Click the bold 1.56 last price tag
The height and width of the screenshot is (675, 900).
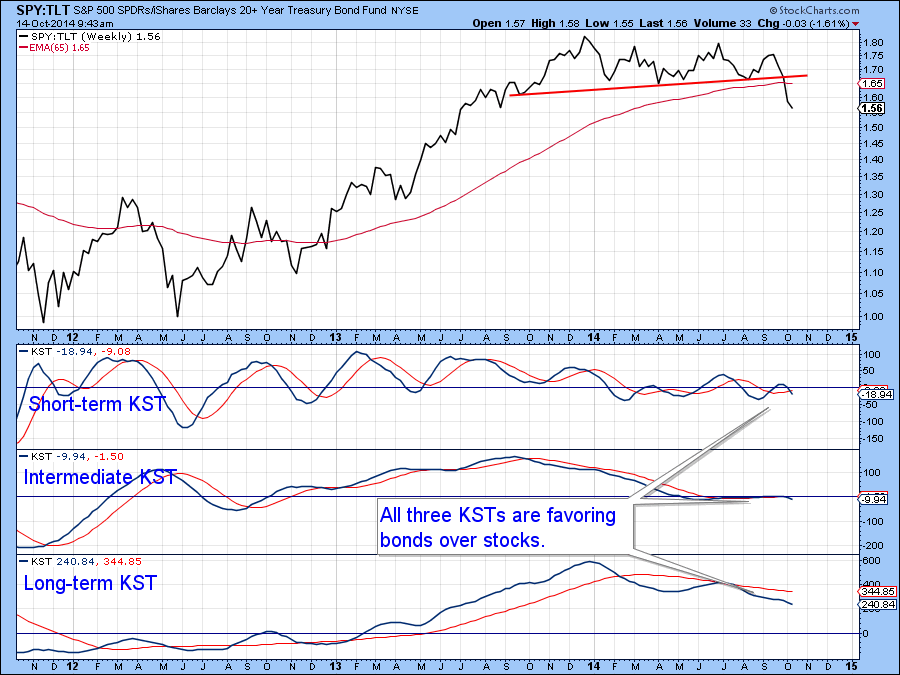(x=872, y=108)
